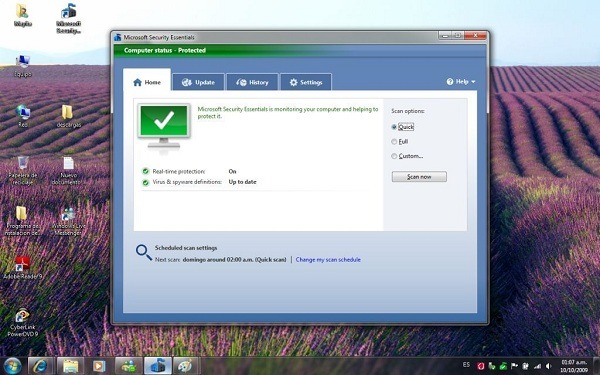Viewport: 600px width, 375px height.
Task: Click the 'Up to date' definitions status
Action: click(242, 182)
